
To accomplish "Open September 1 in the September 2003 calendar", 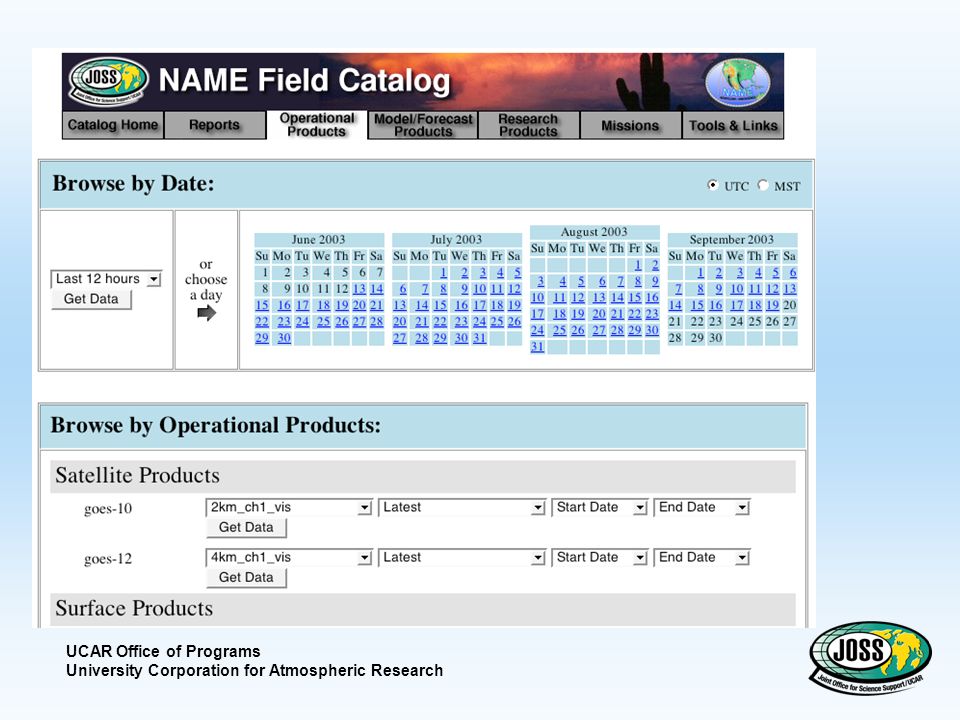I will tap(700, 272).
